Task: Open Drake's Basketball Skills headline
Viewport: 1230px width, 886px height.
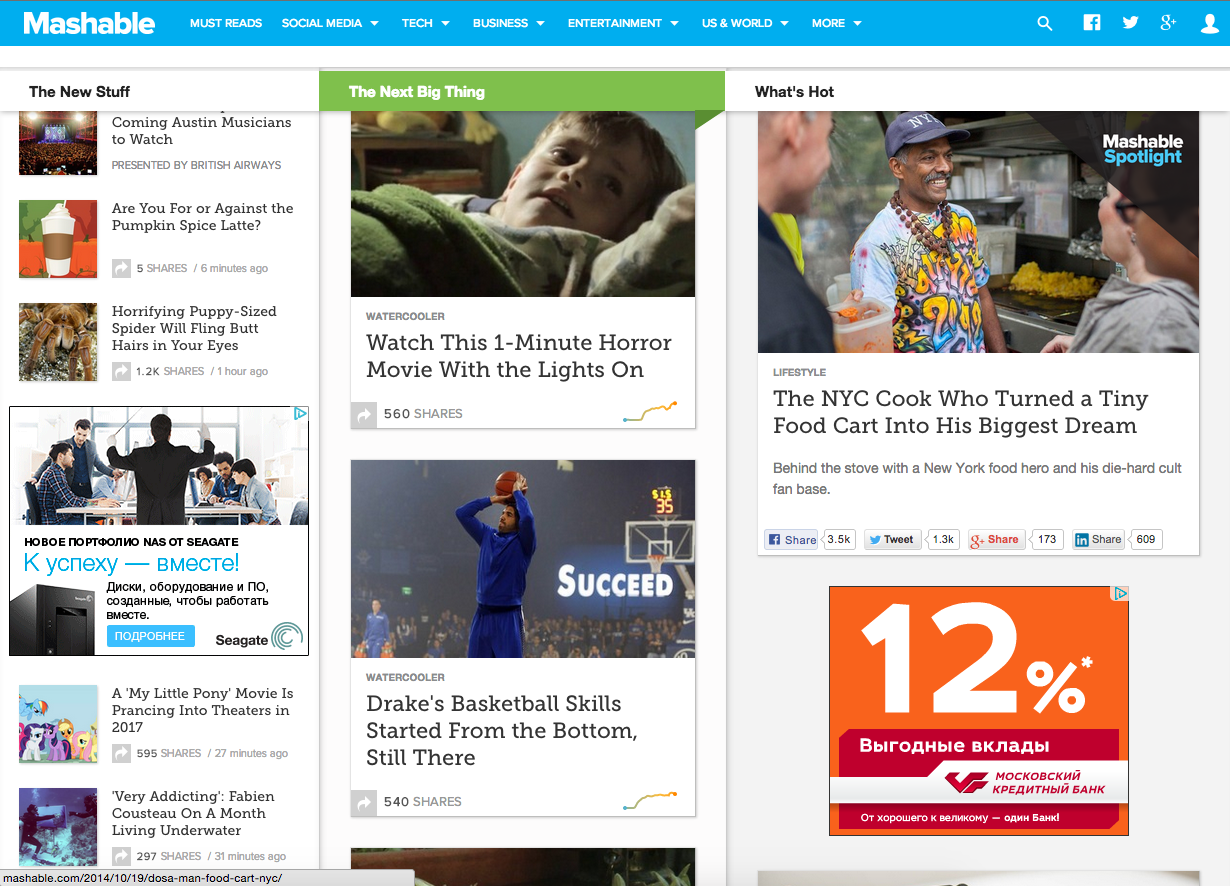Action: (x=501, y=730)
